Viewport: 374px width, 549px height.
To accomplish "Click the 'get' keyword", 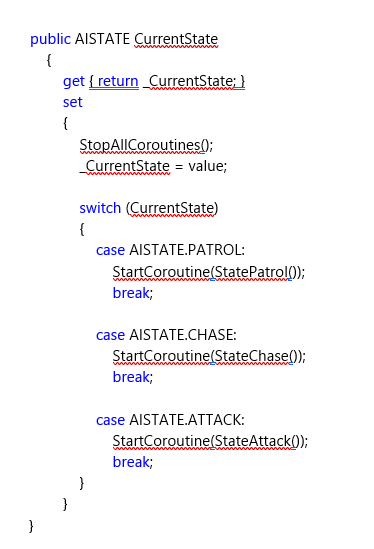I will click(x=74, y=82).
